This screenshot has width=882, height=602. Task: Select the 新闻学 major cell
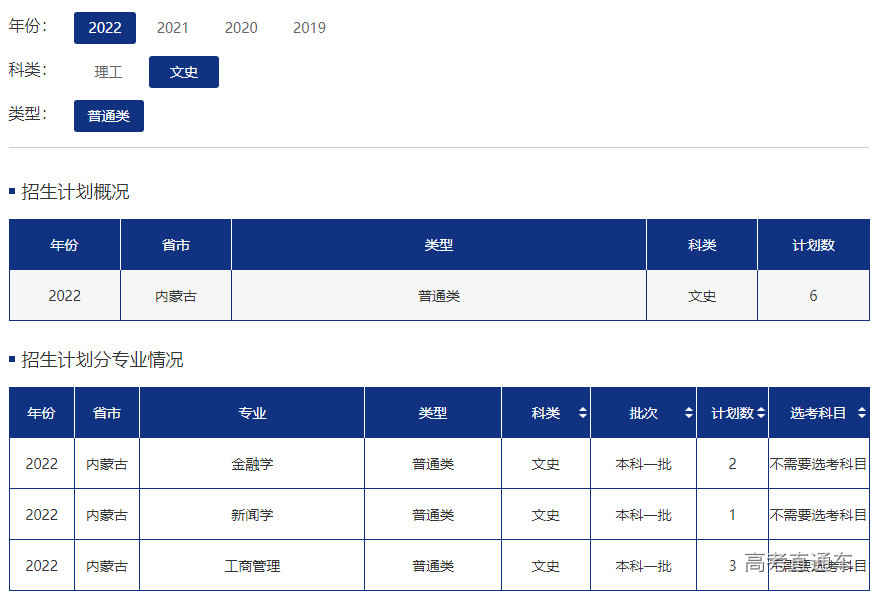coord(252,515)
